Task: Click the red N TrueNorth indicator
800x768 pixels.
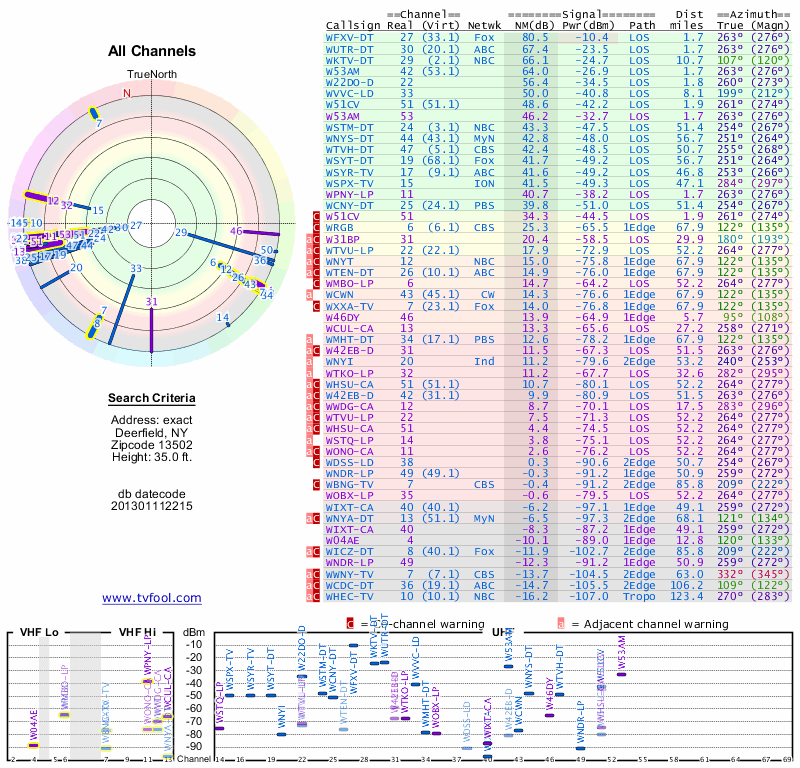Action: (x=126, y=93)
